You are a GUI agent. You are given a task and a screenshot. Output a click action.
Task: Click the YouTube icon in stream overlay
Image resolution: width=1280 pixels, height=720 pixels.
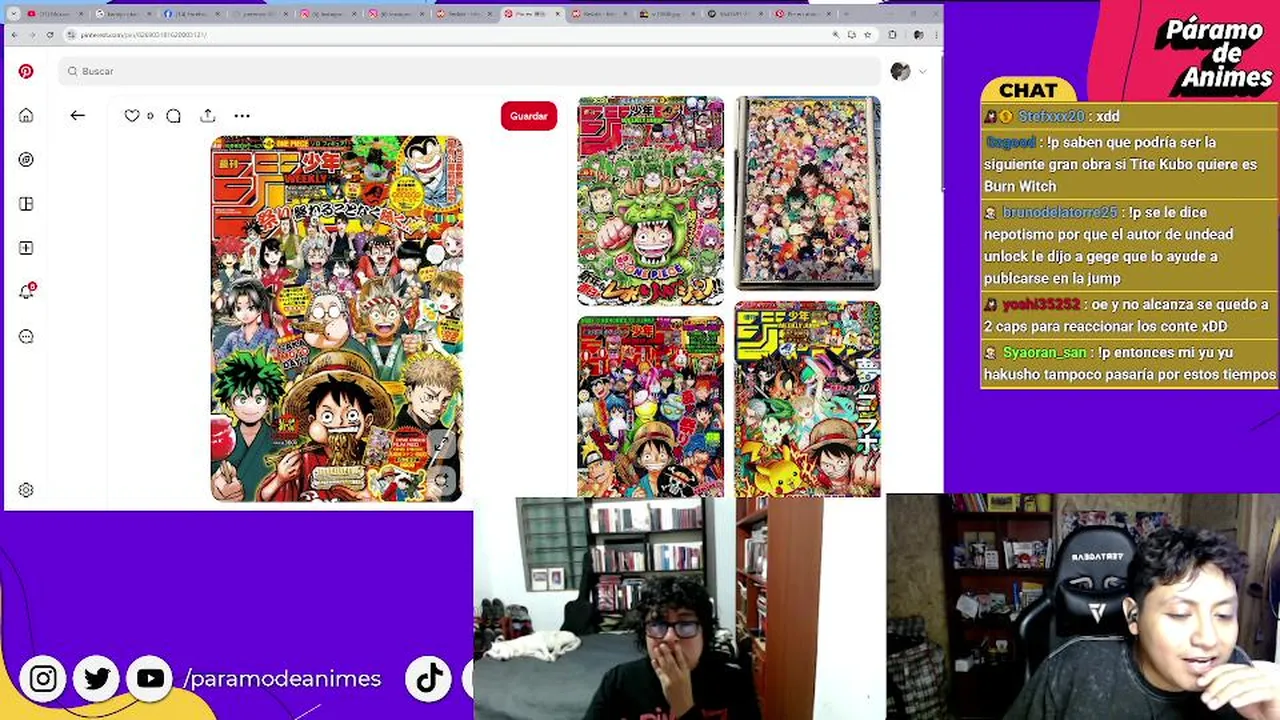(x=151, y=679)
